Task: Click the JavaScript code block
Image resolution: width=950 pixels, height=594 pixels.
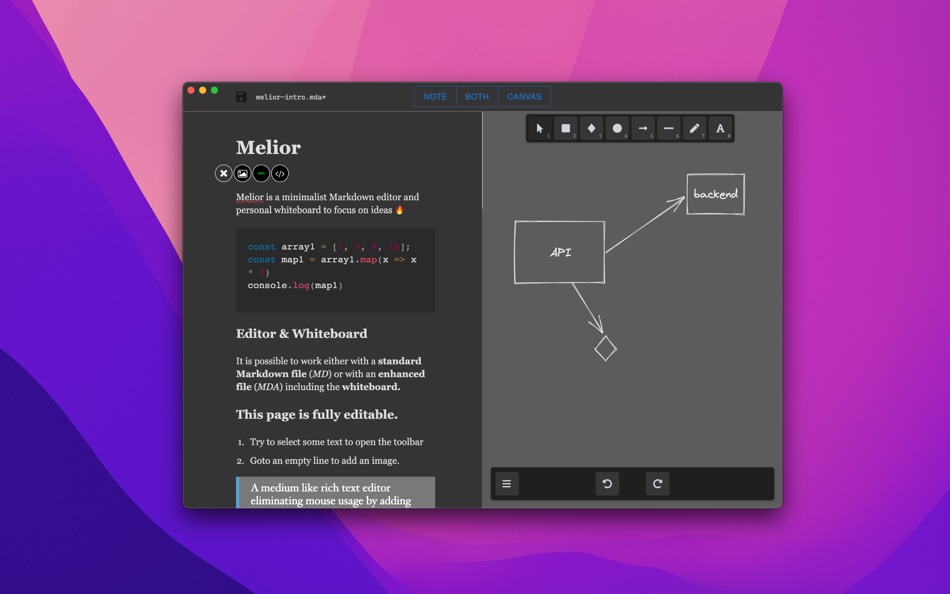Action: tap(336, 270)
